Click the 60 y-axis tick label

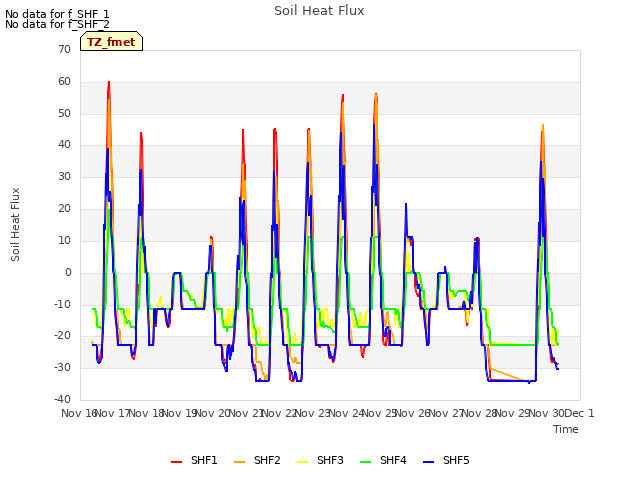point(64,81)
